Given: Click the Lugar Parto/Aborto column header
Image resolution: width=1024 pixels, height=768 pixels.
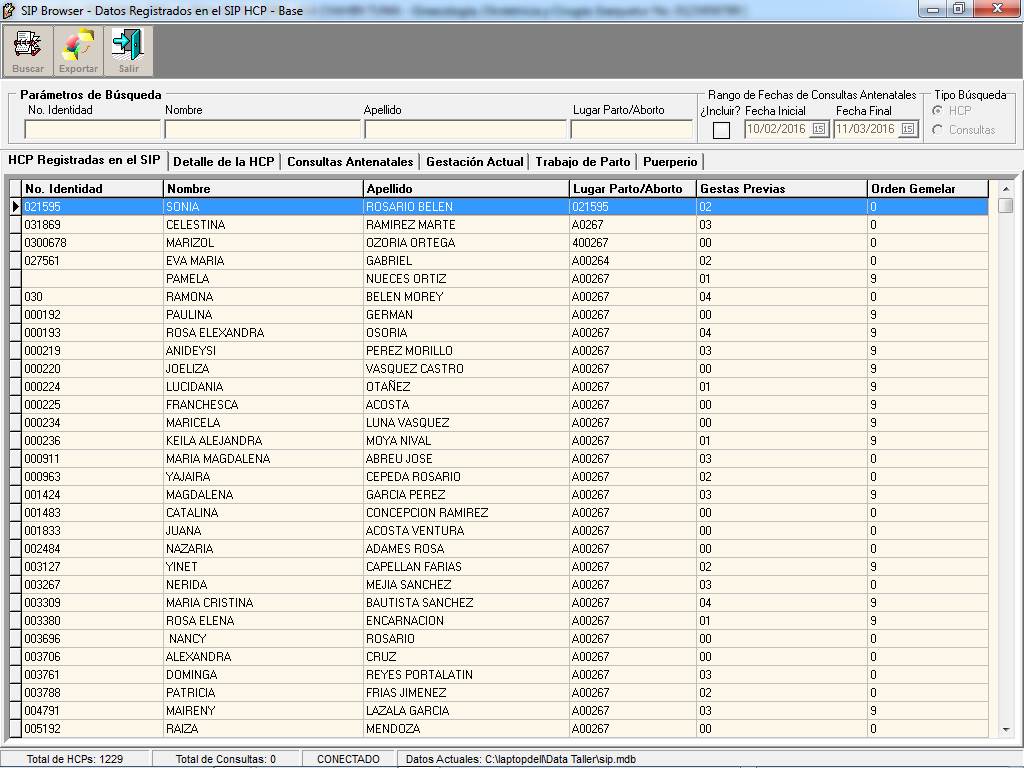Looking at the screenshot, I should pos(633,189).
